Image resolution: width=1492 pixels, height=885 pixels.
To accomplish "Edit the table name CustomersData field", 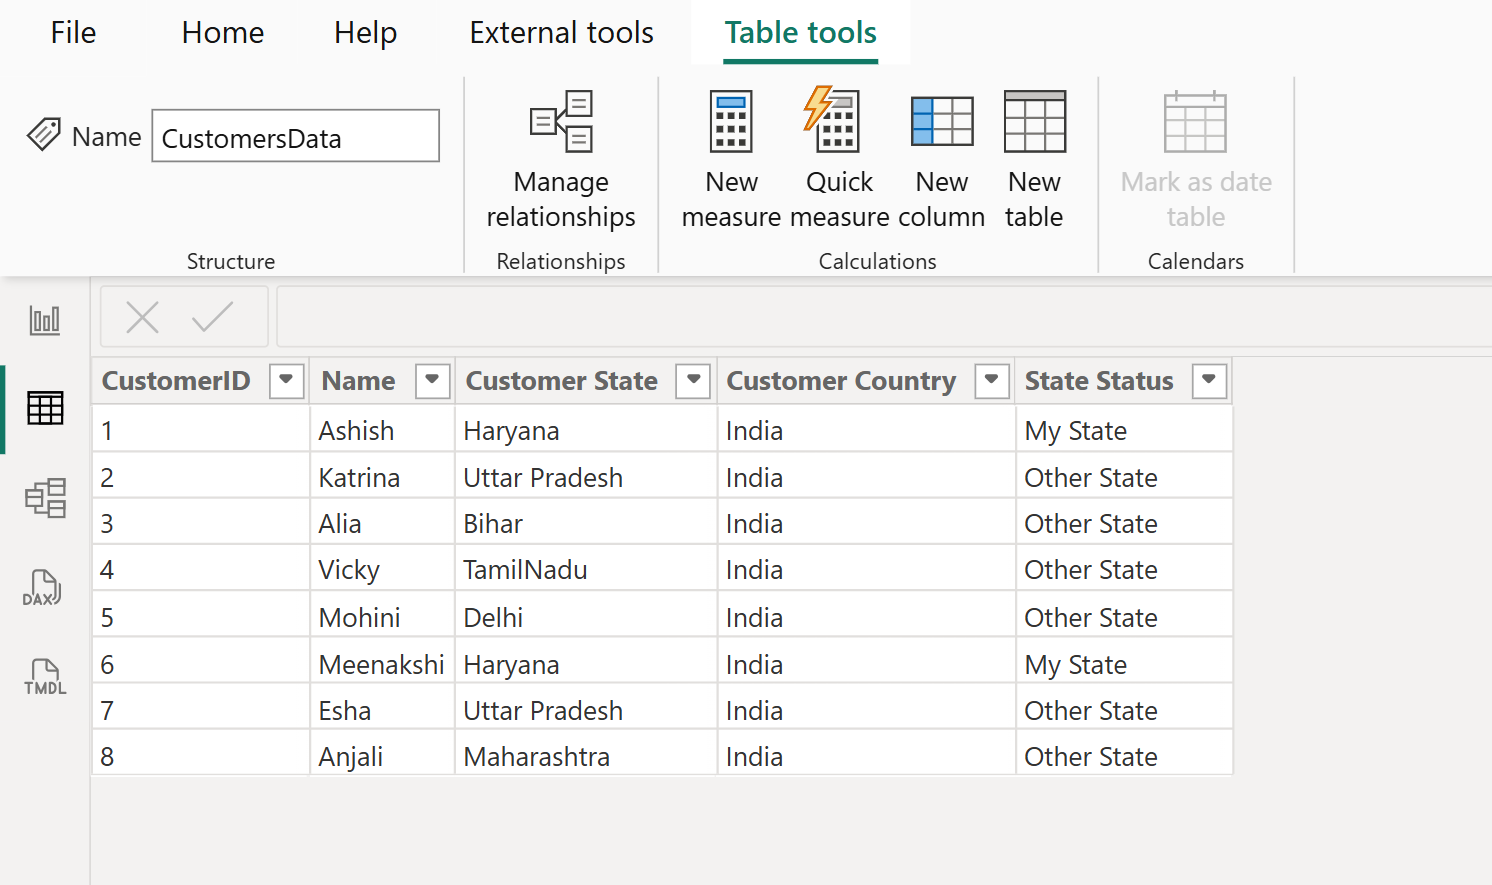I will [295, 135].
